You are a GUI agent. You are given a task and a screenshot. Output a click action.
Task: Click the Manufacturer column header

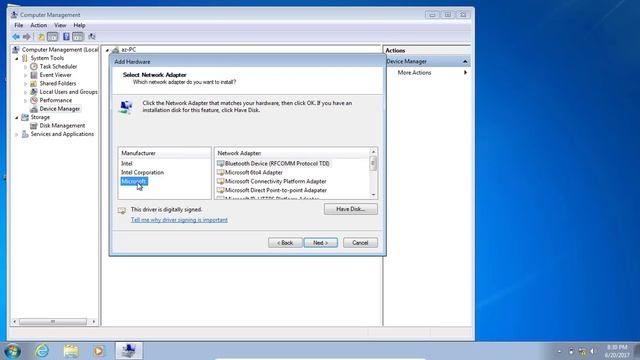point(164,153)
